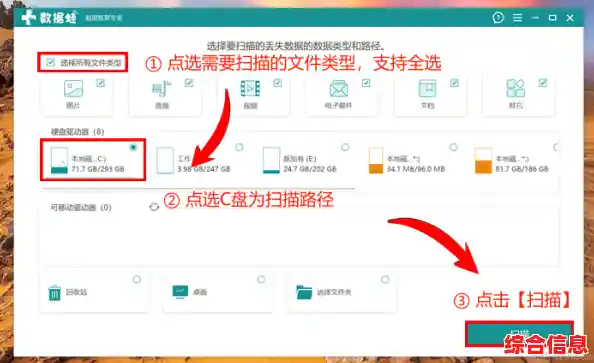Uncheck the Pictures file type checkbox
Viewport: 594px width, 363px height.
[x=100, y=83]
